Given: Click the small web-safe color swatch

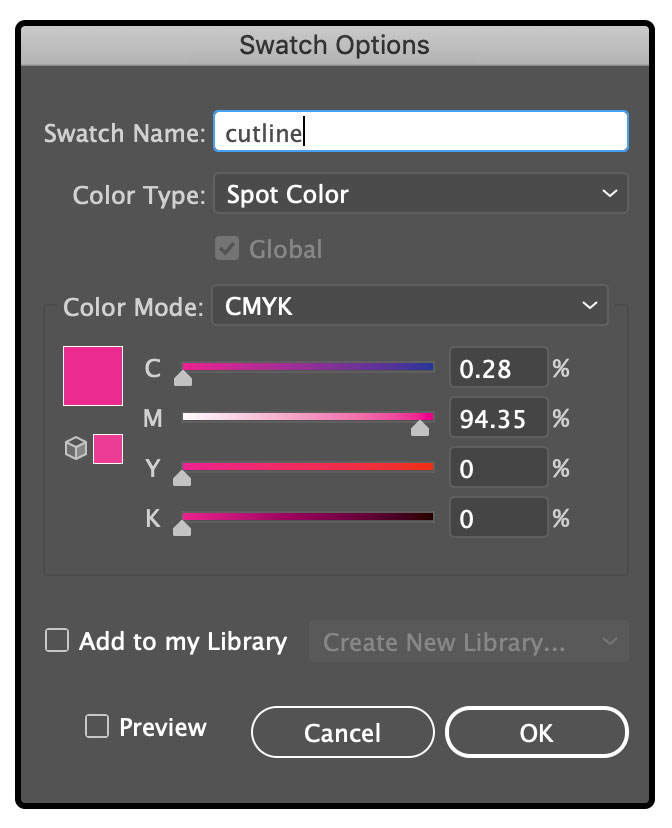Looking at the screenshot, I should point(108,450).
